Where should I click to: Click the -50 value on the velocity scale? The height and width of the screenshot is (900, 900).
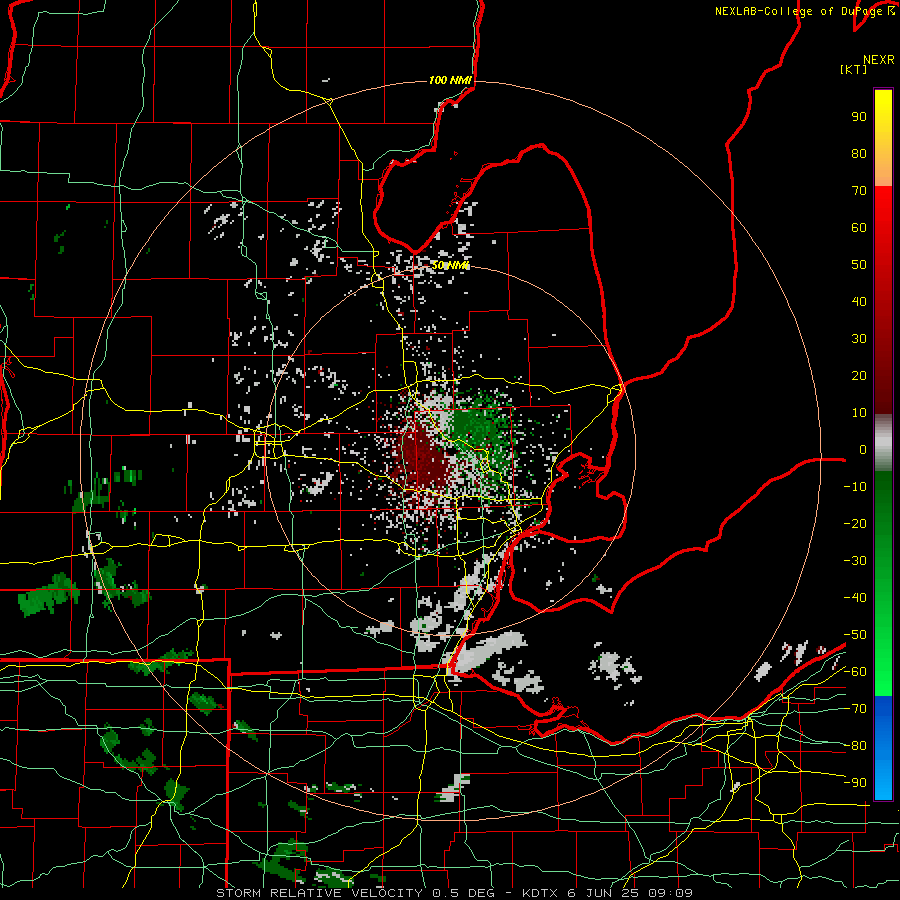tap(855, 635)
